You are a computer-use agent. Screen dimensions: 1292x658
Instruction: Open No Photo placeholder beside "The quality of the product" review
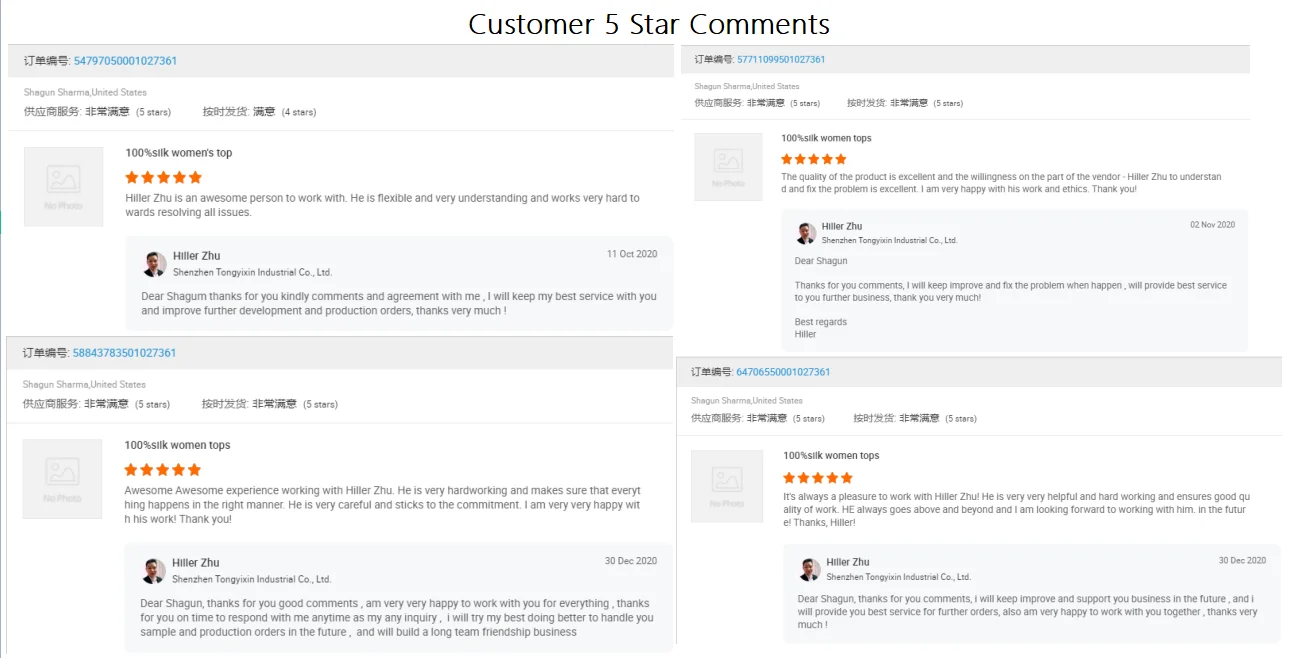pyautogui.click(x=728, y=166)
